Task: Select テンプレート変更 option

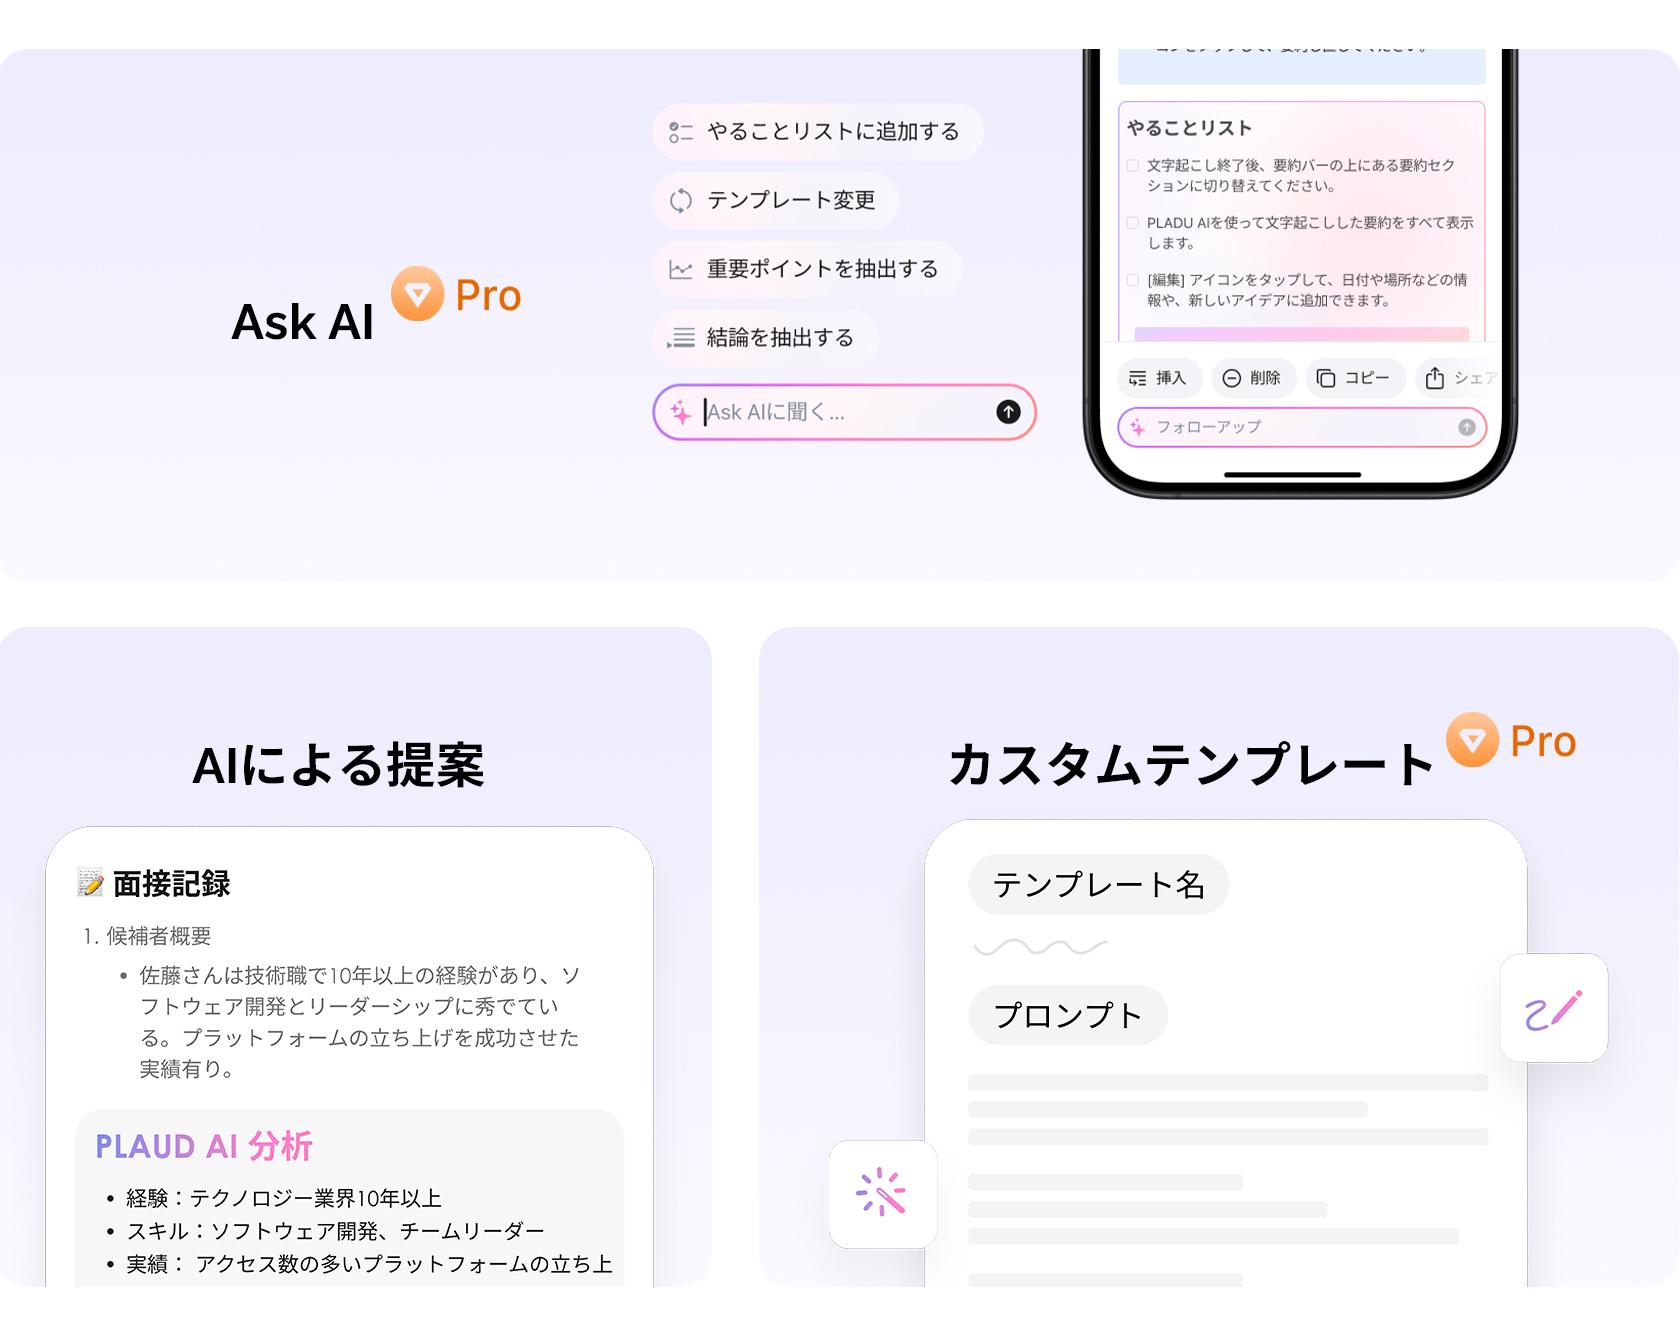Action: (776, 200)
